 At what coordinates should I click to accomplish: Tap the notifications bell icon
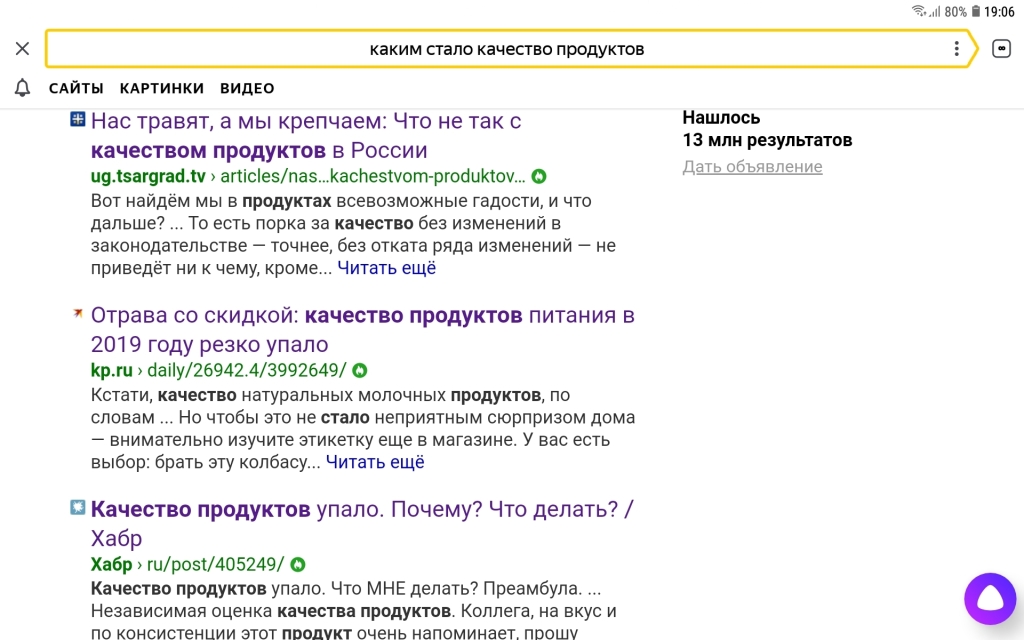point(23,88)
